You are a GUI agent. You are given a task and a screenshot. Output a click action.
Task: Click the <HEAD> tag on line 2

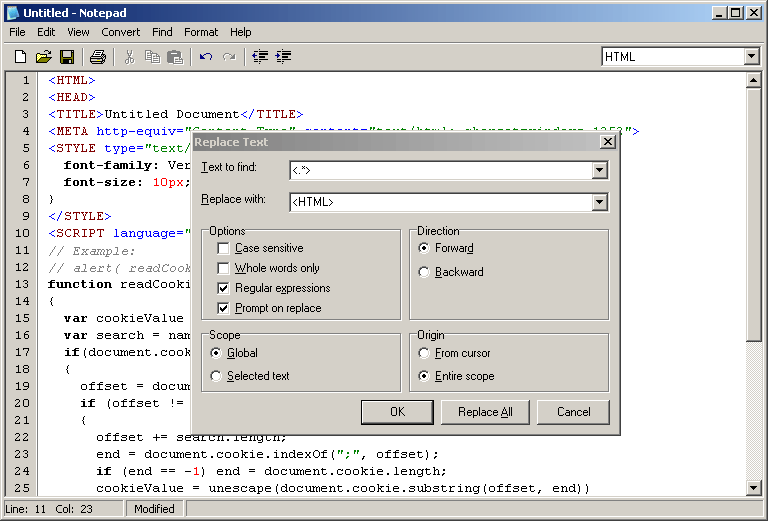pos(72,97)
